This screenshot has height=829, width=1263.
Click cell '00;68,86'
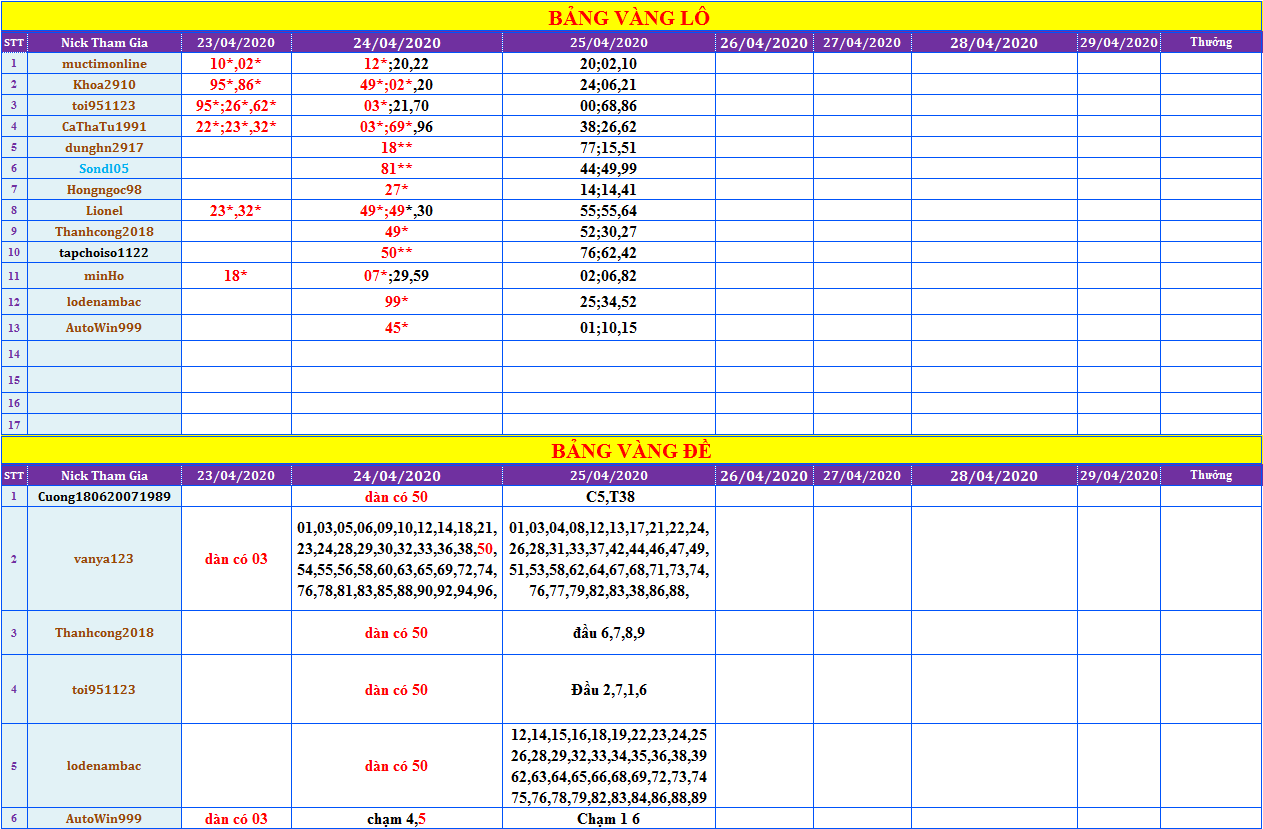pos(609,105)
